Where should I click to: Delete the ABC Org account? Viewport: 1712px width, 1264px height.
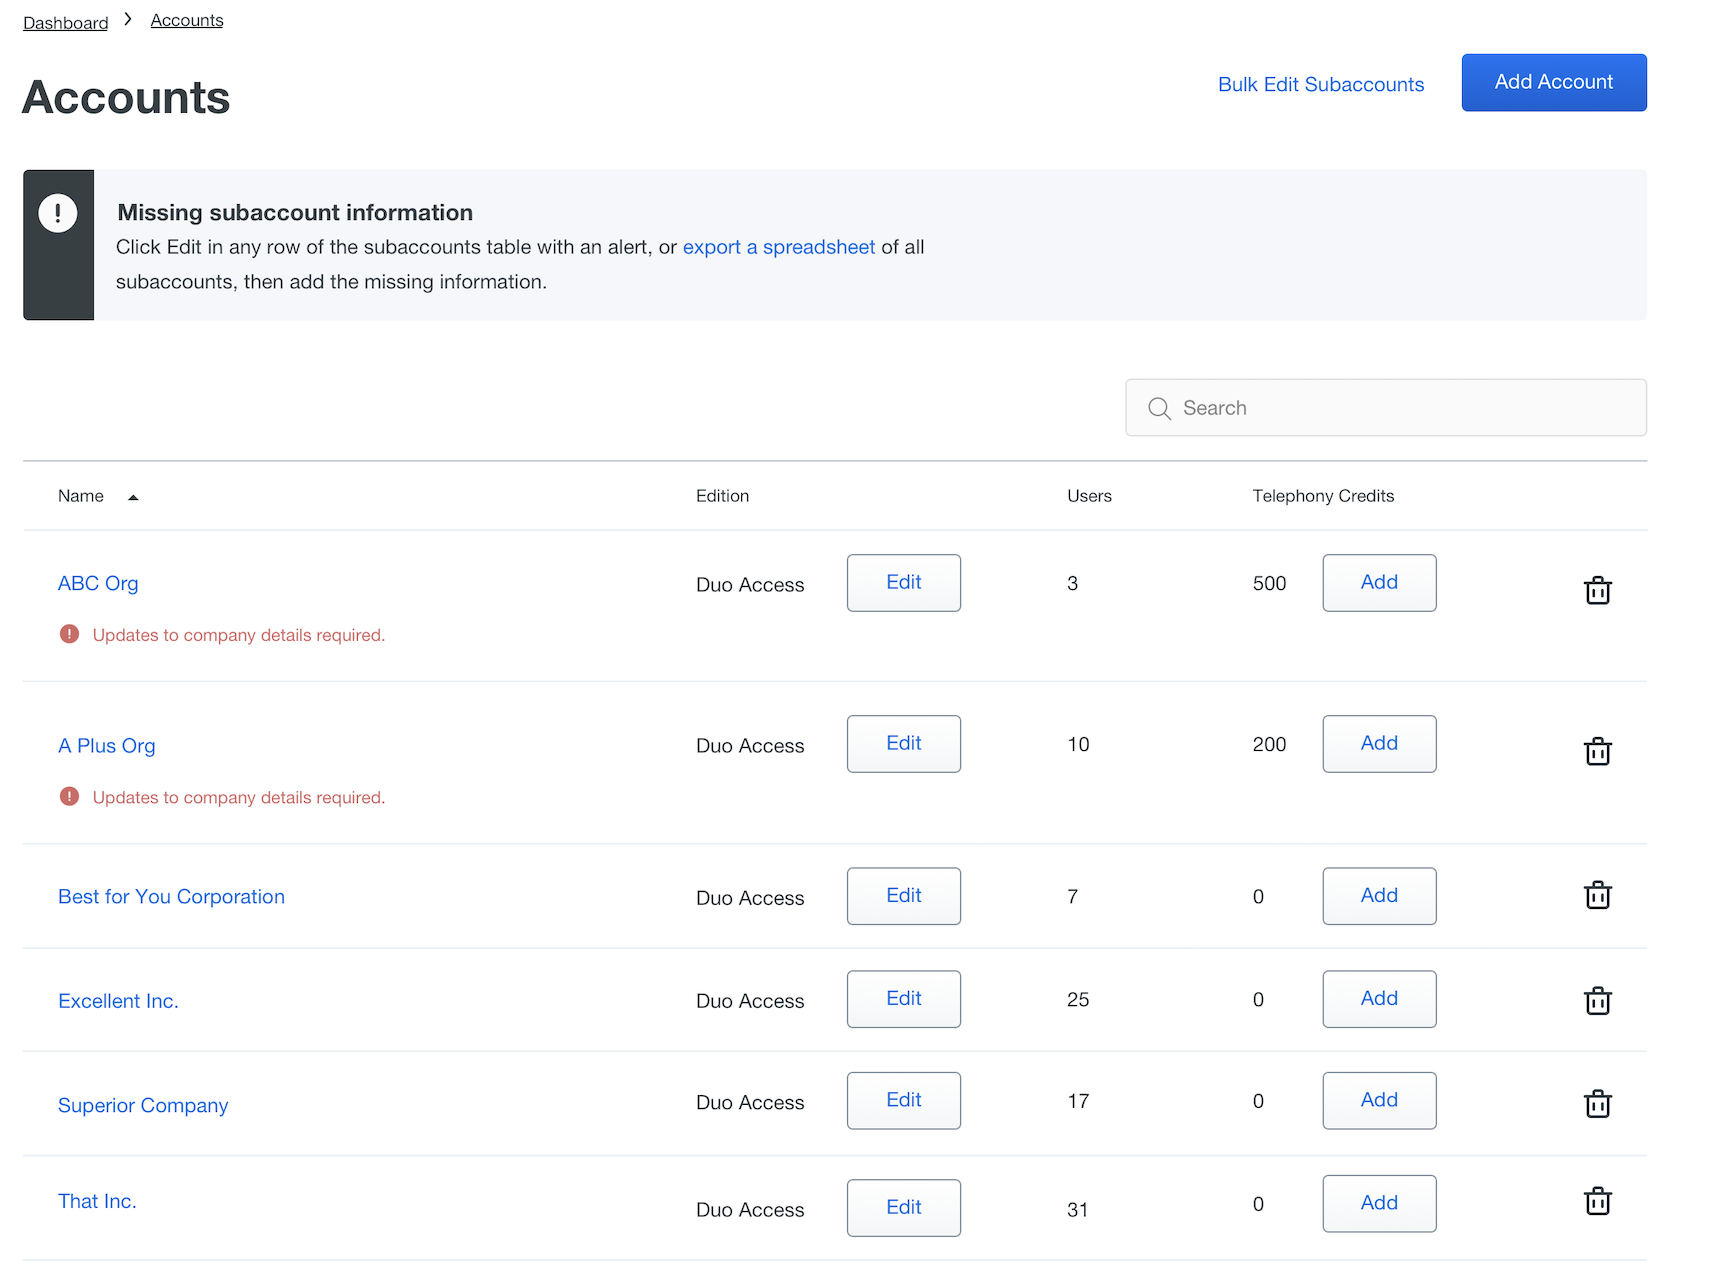coord(1597,590)
